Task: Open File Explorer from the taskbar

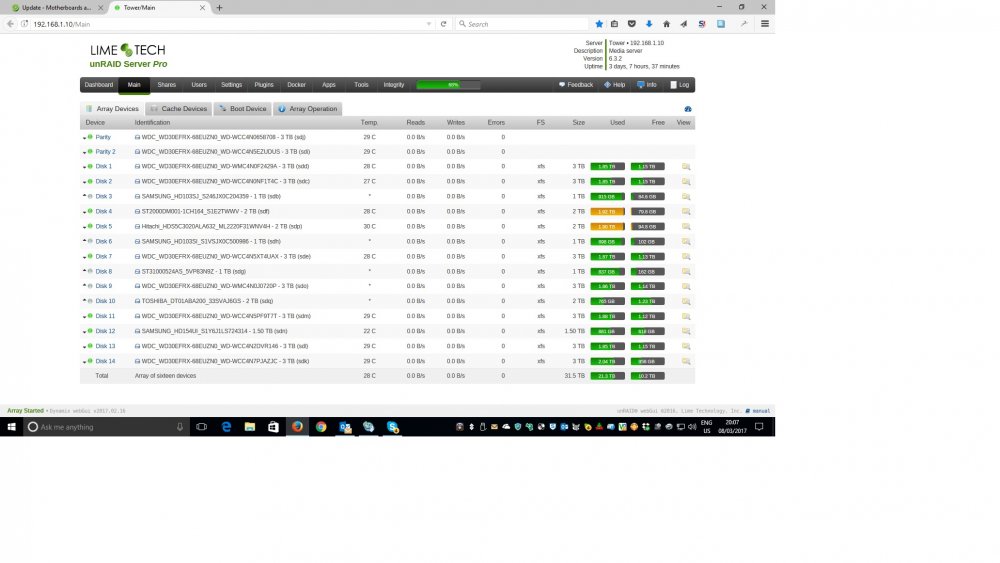Action: coord(250,427)
